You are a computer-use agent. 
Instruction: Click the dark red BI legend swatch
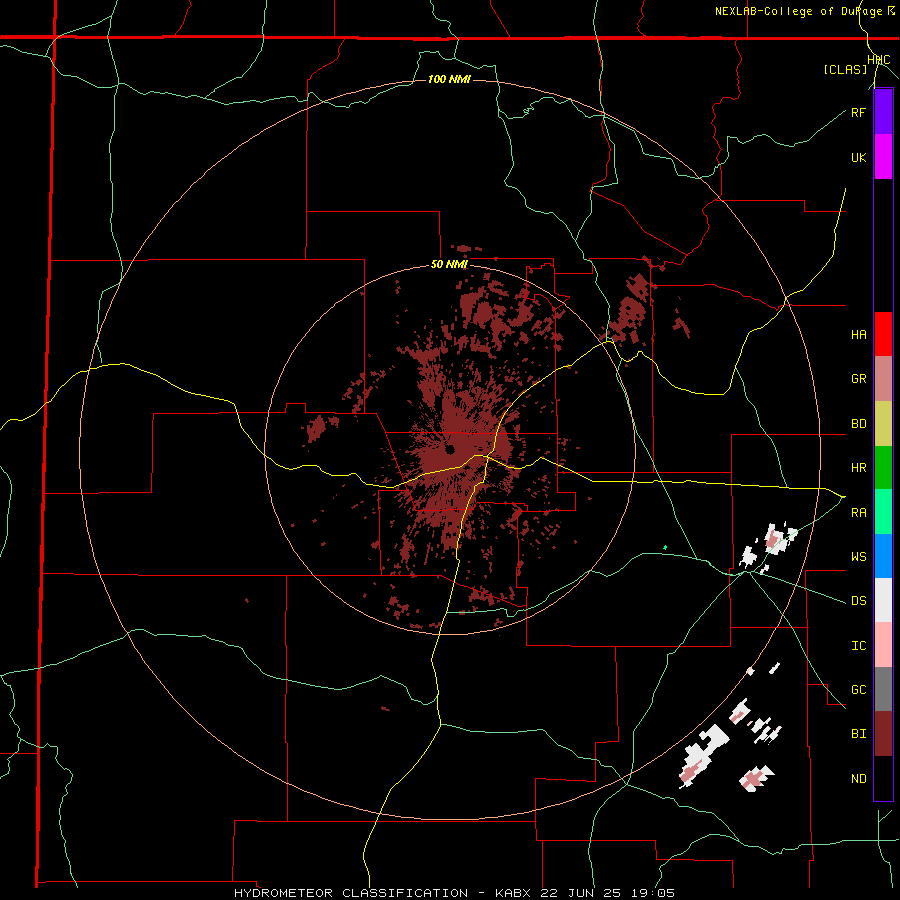click(x=883, y=734)
